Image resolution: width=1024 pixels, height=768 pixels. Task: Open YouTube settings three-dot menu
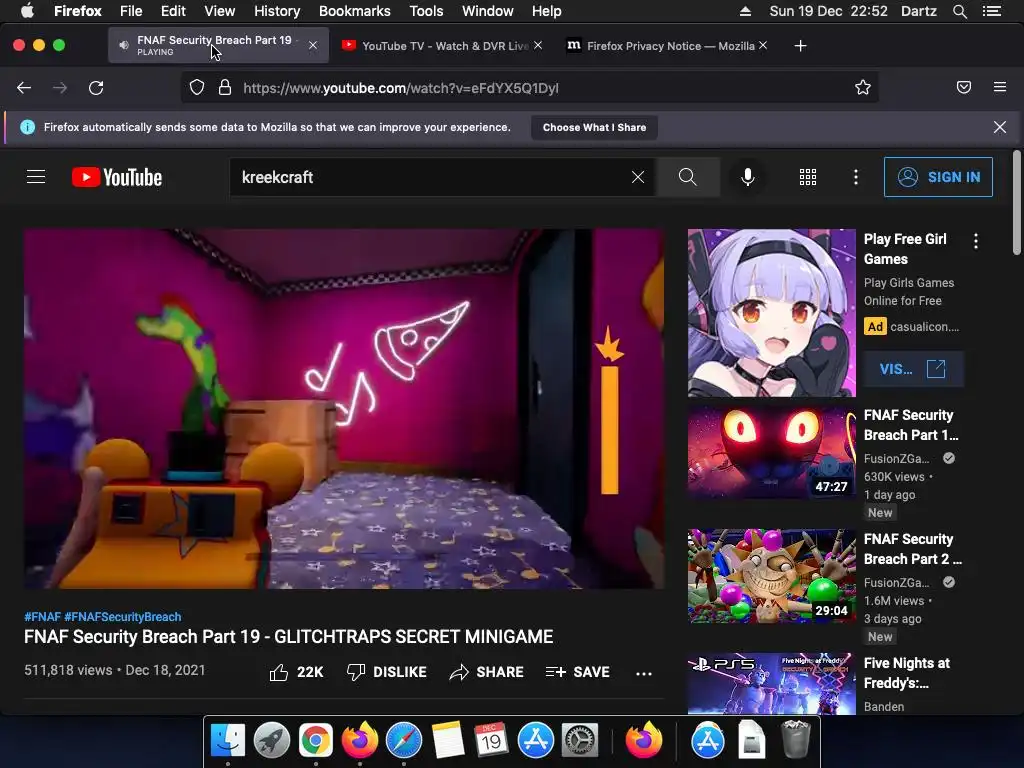856,177
